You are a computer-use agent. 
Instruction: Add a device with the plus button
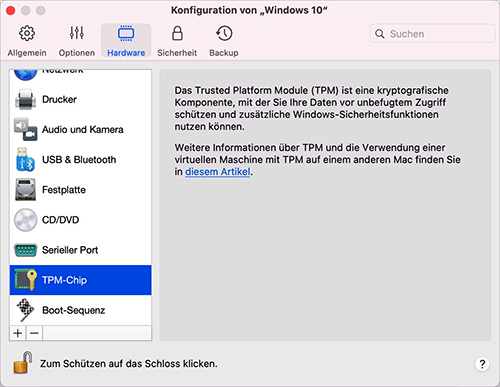coord(18,333)
